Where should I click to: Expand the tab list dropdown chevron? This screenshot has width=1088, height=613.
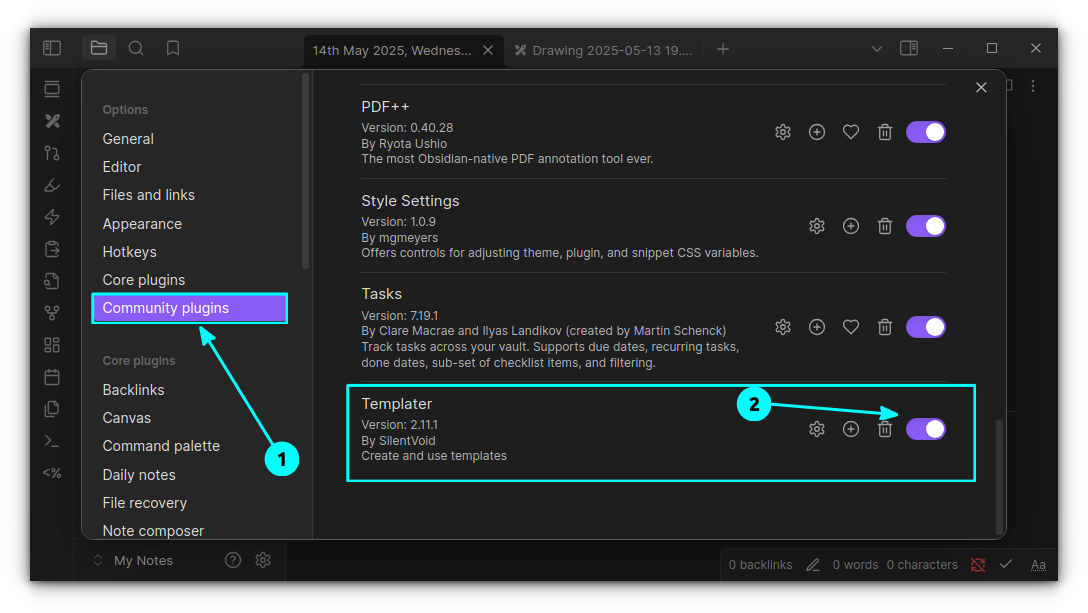click(877, 49)
